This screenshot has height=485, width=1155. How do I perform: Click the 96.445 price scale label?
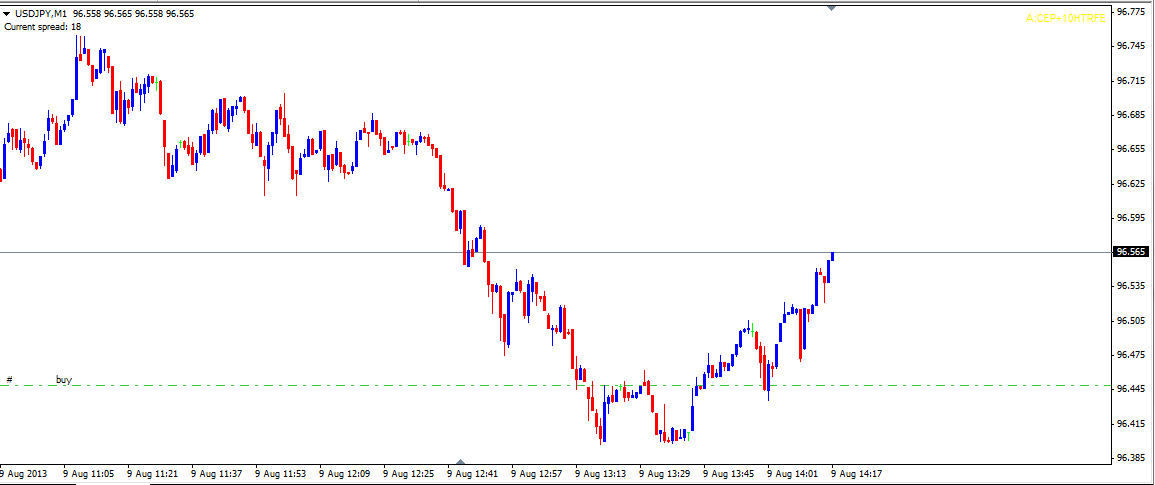(x=1131, y=389)
